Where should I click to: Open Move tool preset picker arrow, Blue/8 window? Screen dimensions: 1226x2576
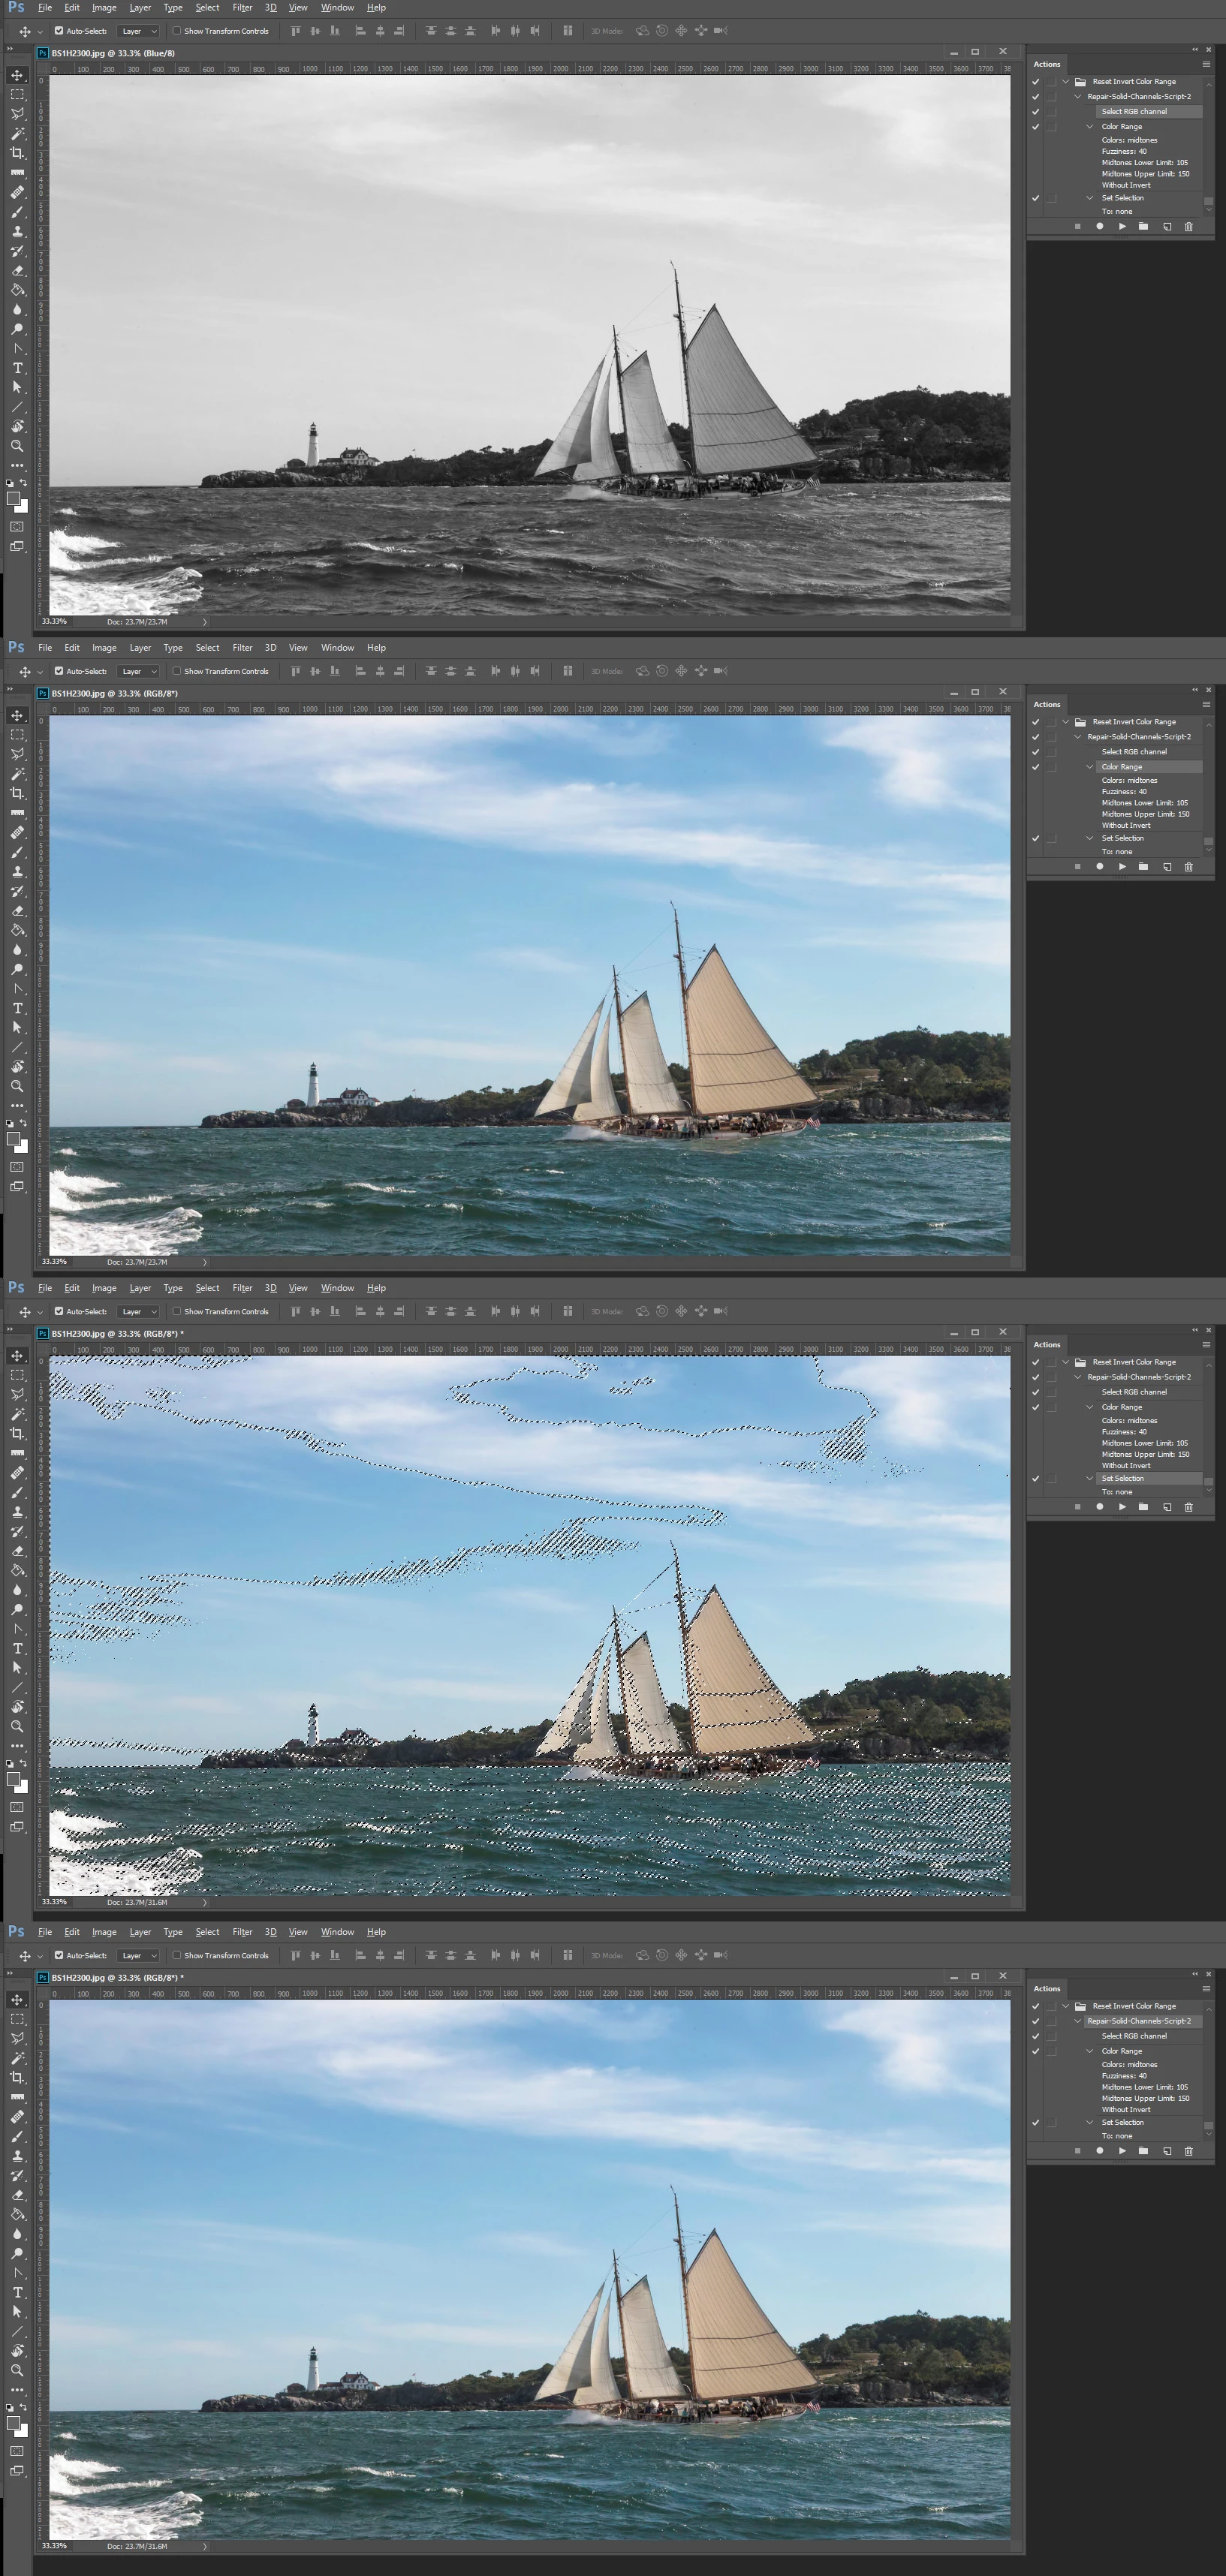click(40, 31)
